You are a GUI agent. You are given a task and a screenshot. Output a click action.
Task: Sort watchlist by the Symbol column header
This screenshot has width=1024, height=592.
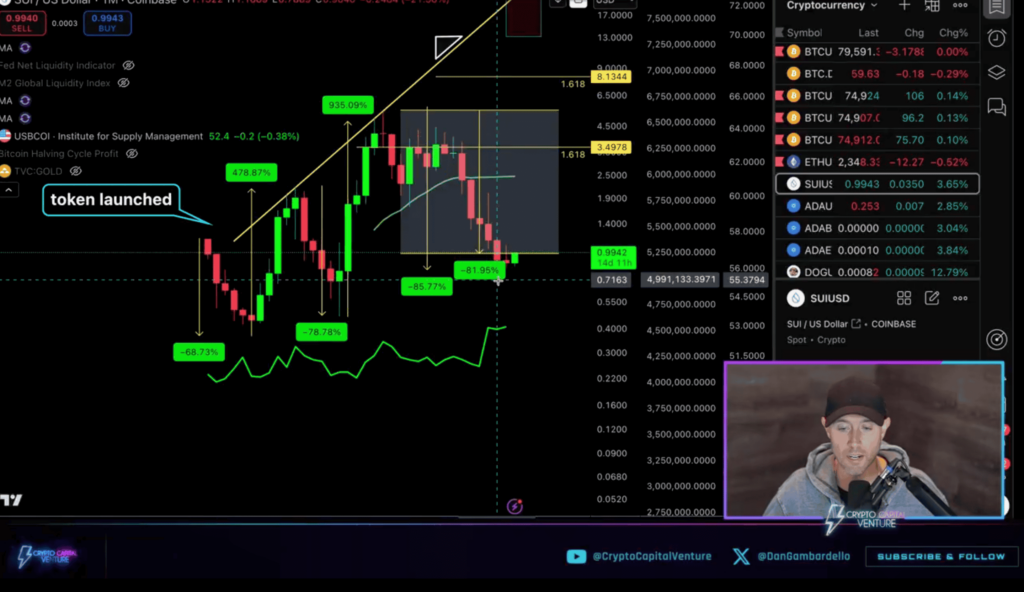pyautogui.click(x=805, y=33)
